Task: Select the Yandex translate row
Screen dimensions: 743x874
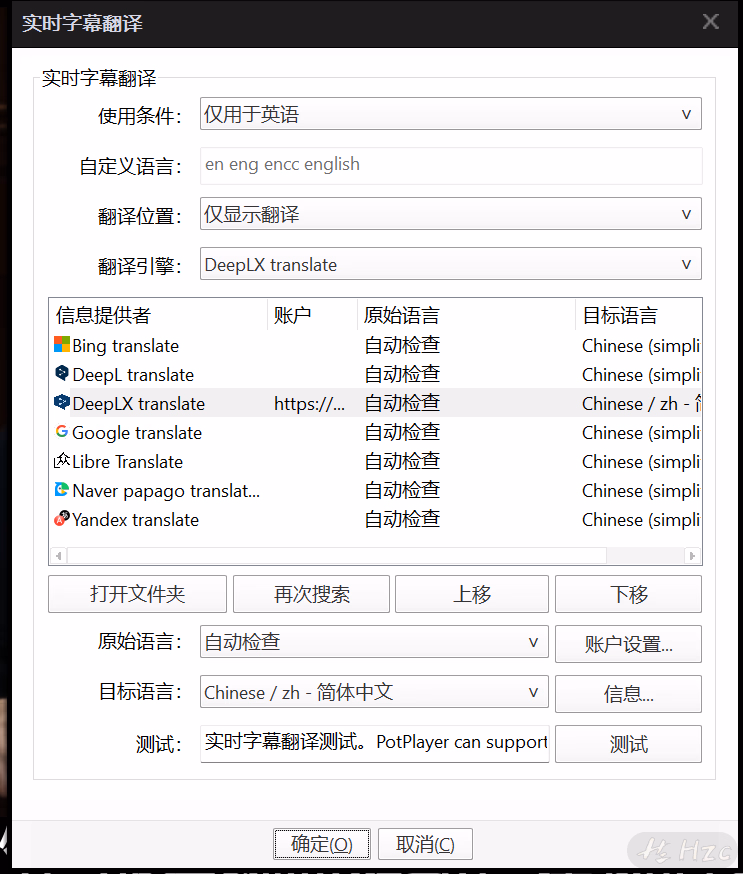Action: pyautogui.click(x=376, y=519)
